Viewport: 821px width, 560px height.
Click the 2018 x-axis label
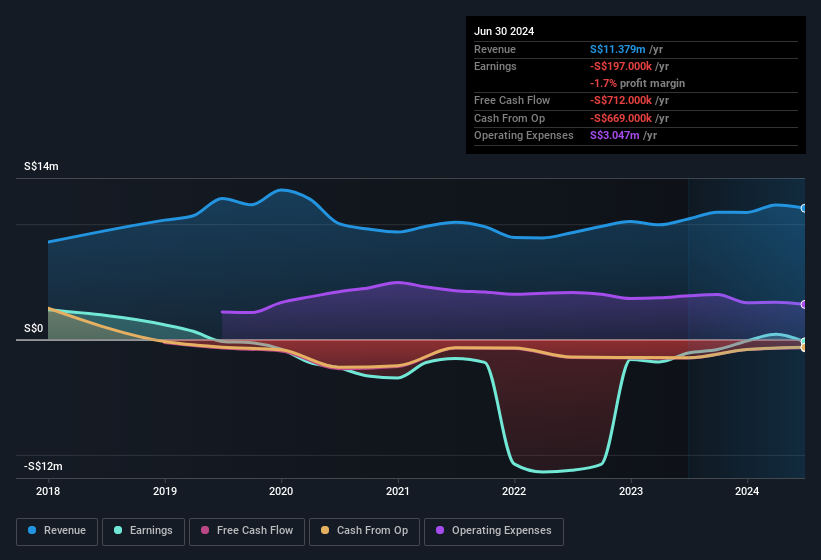(48, 491)
